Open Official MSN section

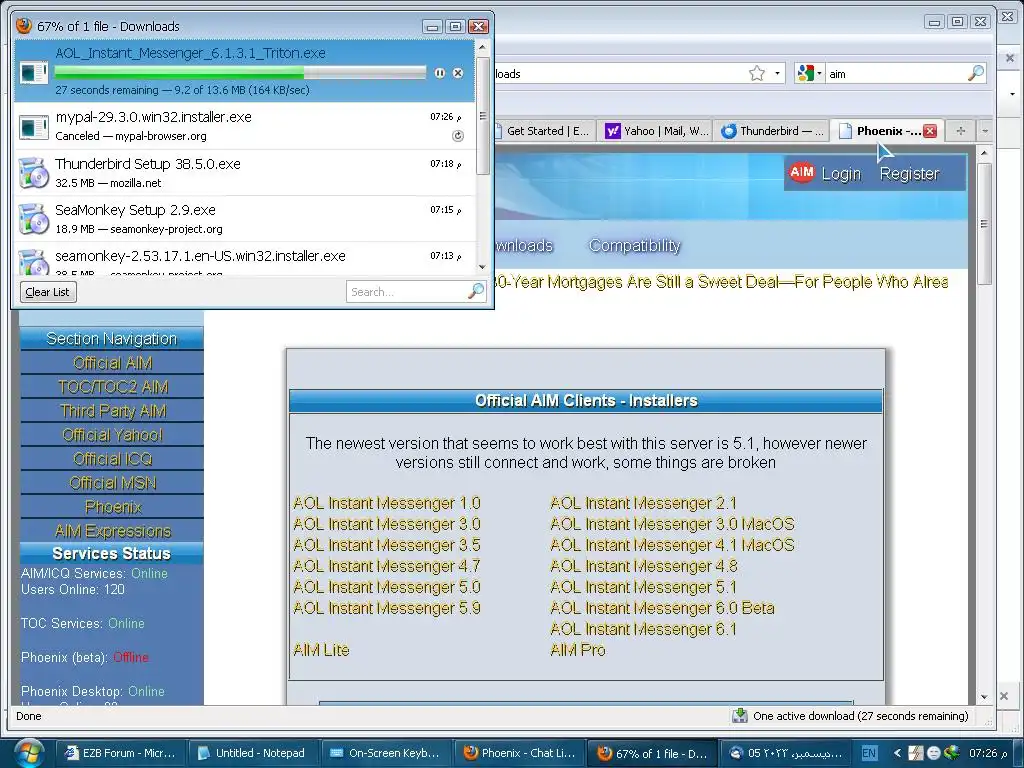click(112, 483)
